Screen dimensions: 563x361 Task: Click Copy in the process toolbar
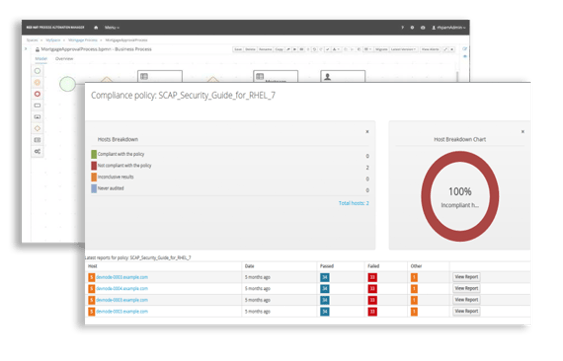coord(279,49)
